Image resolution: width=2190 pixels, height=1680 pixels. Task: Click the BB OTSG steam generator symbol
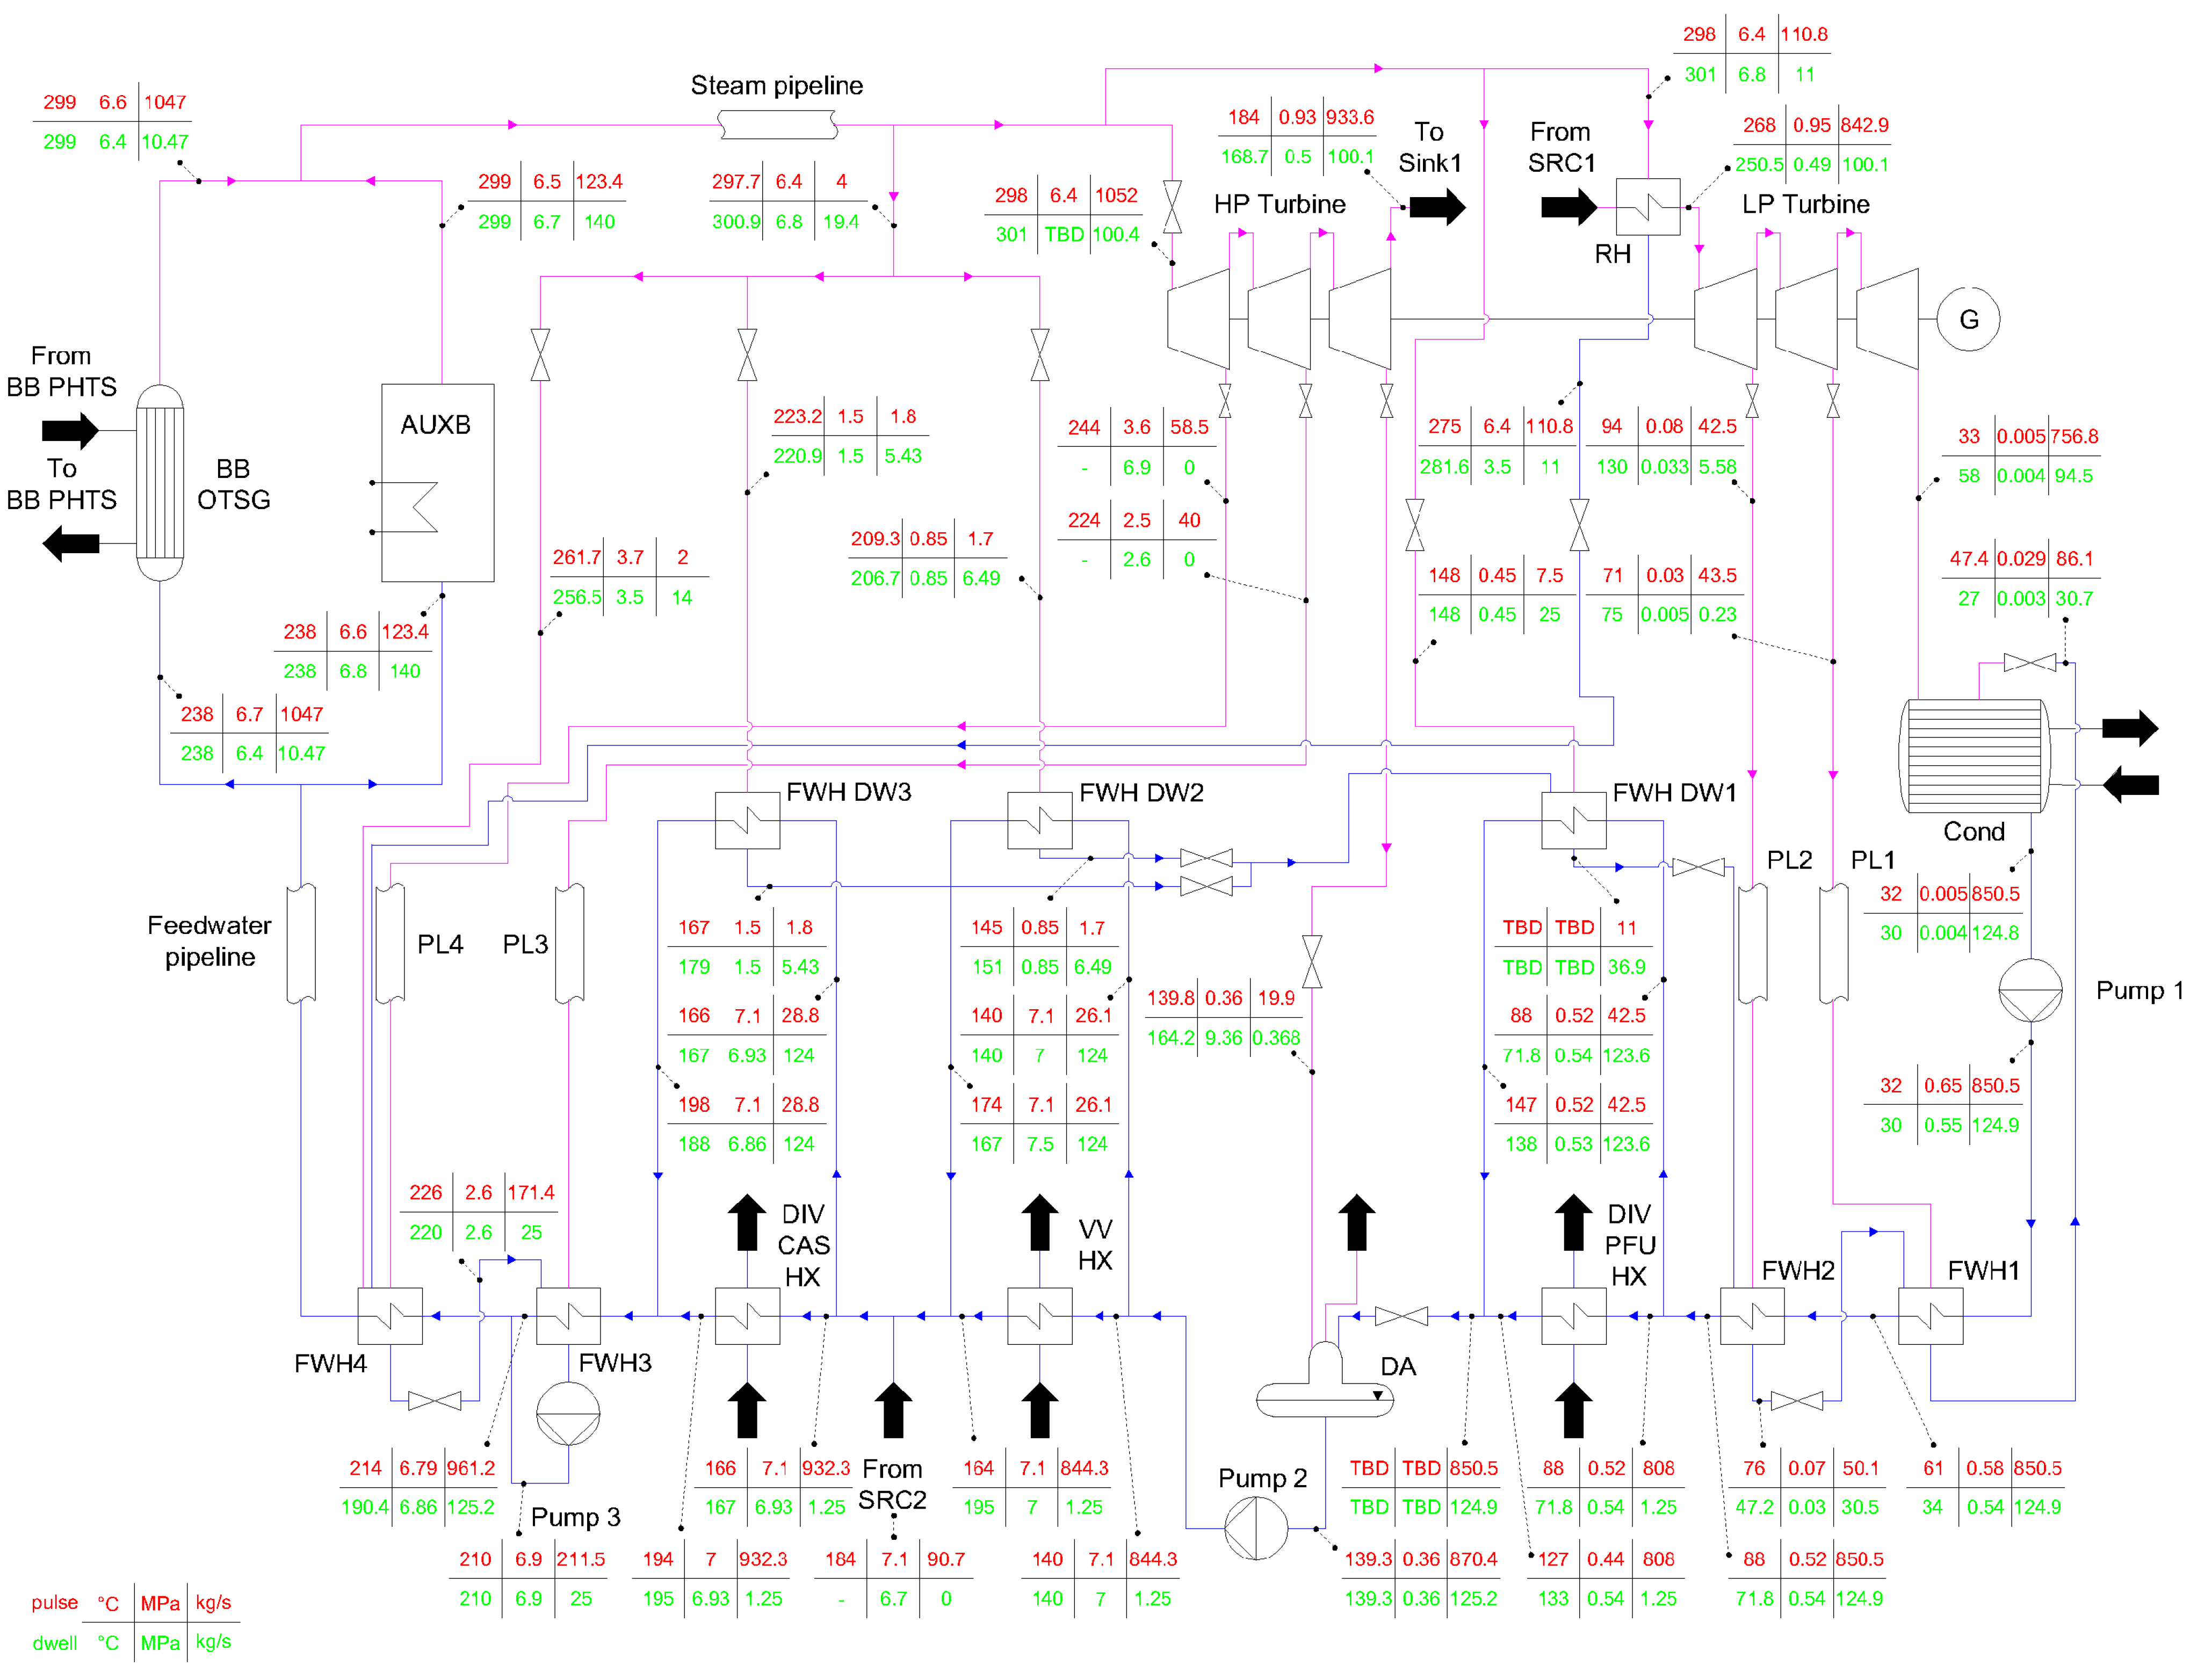tap(159, 482)
